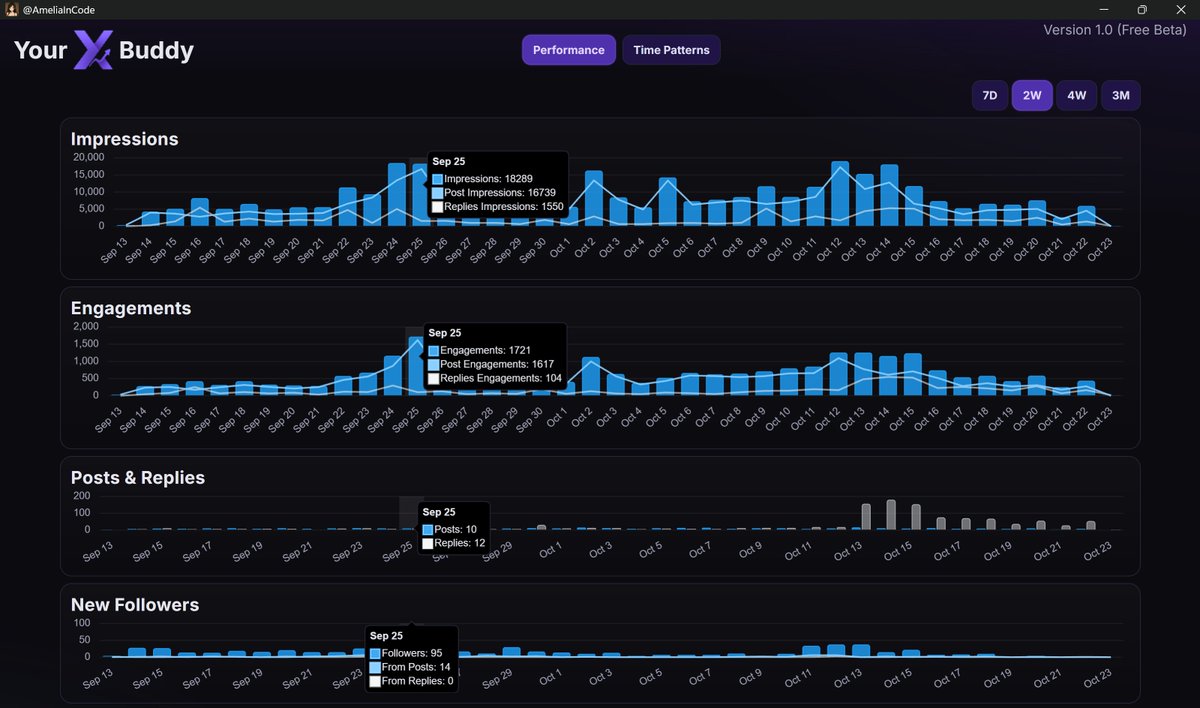This screenshot has width=1200, height=708.
Task: Click the Oct 11 label under New Followers
Action: point(798,678)
